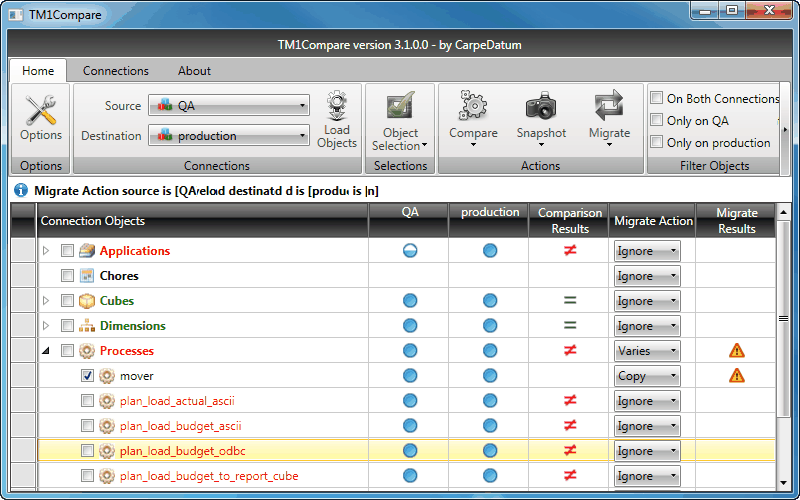Switch to the About tab

[194, 71]
